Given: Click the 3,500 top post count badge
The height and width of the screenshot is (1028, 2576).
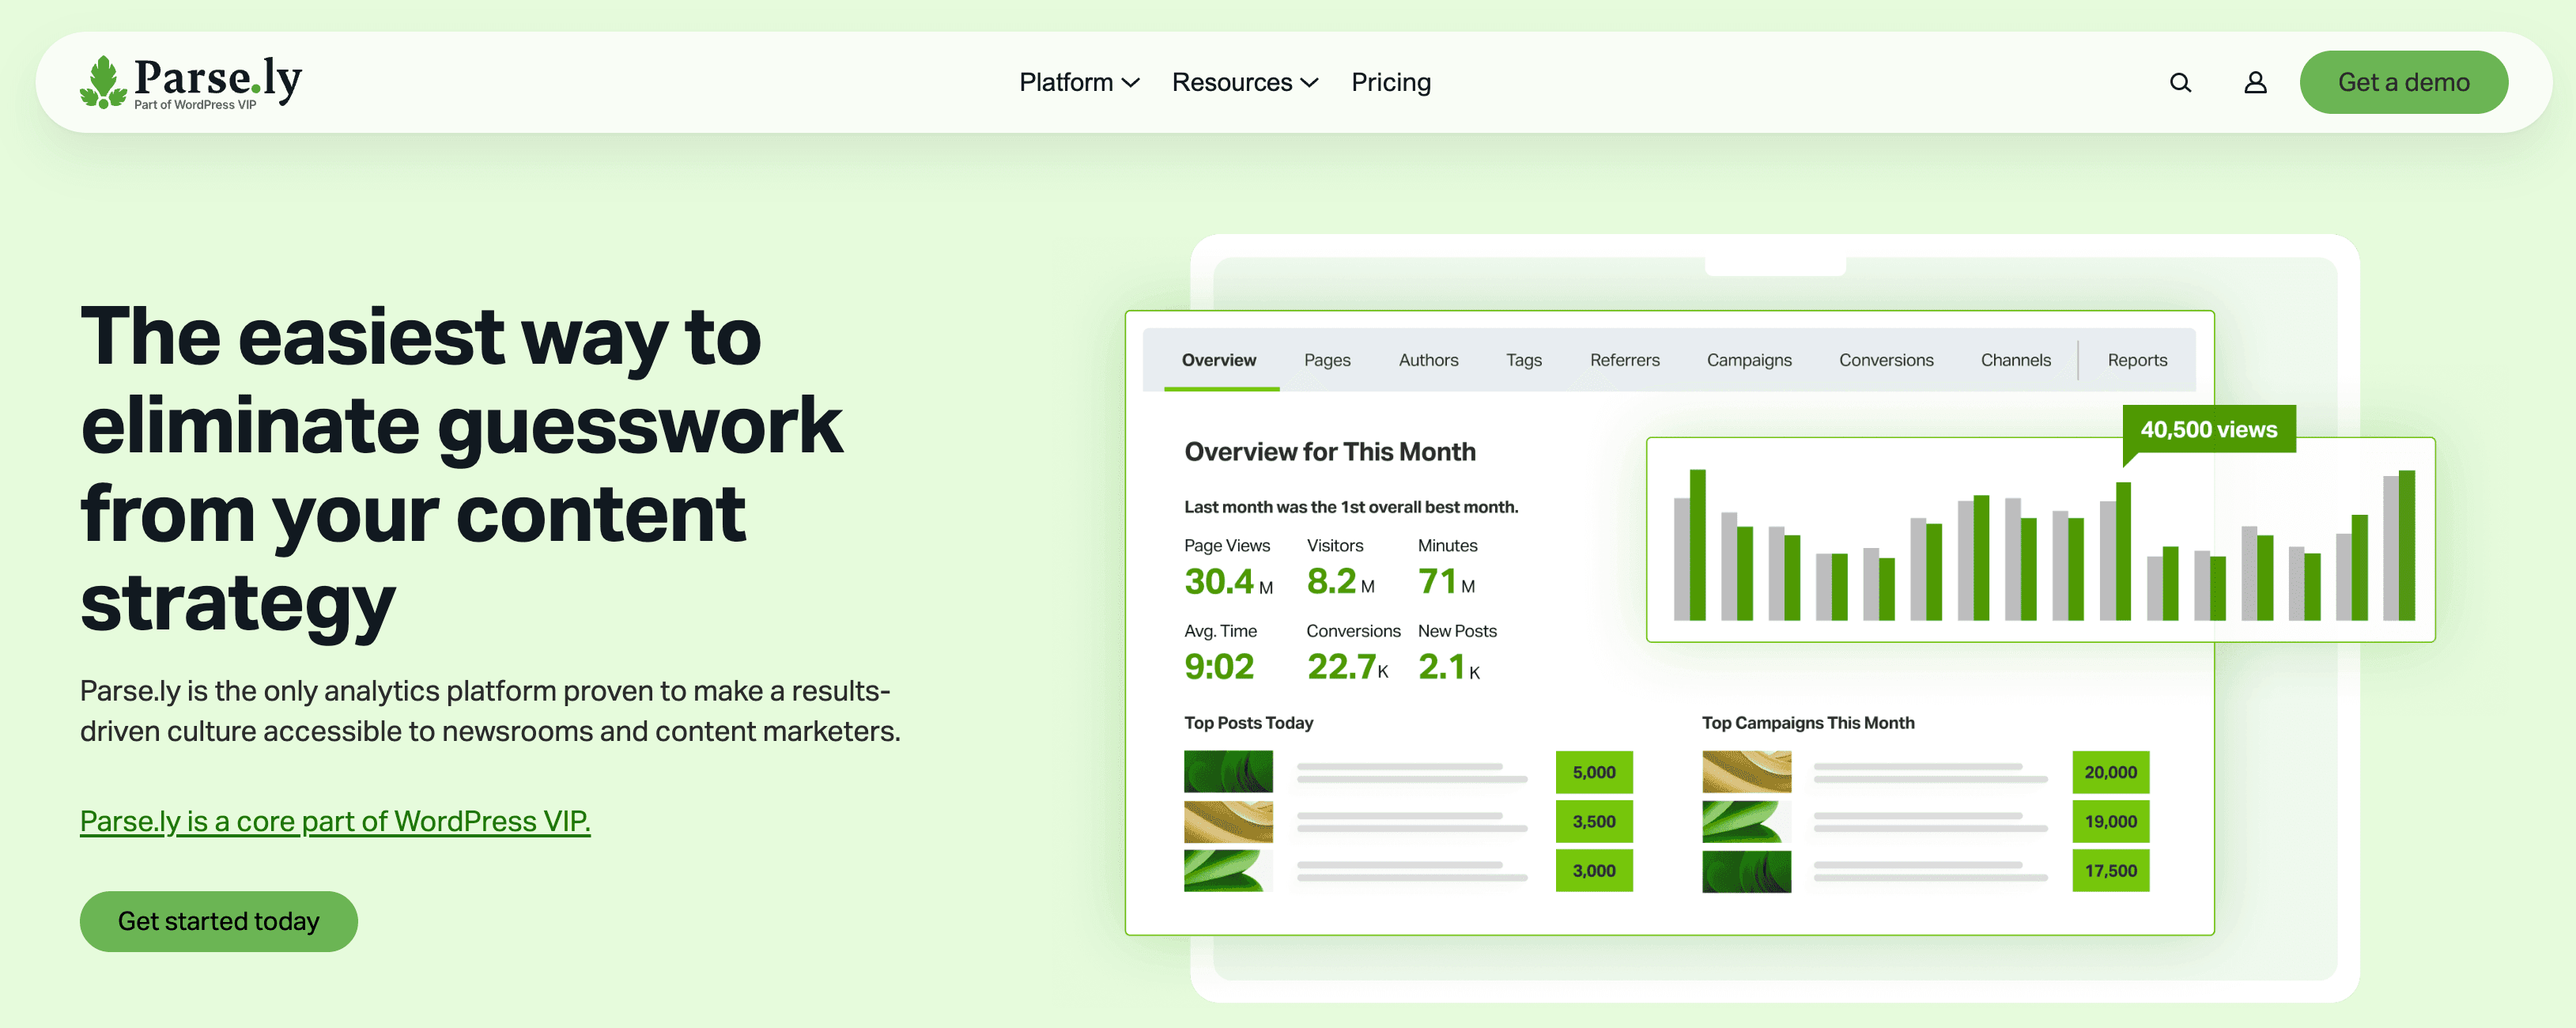Looking at the screenshot, I should (1594, 821).
